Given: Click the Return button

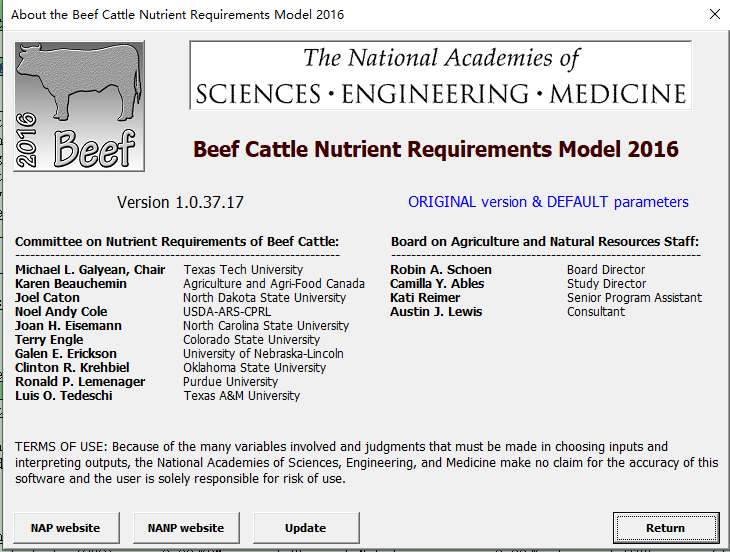Looking at the screenshot, I should [x=666, y=528].
